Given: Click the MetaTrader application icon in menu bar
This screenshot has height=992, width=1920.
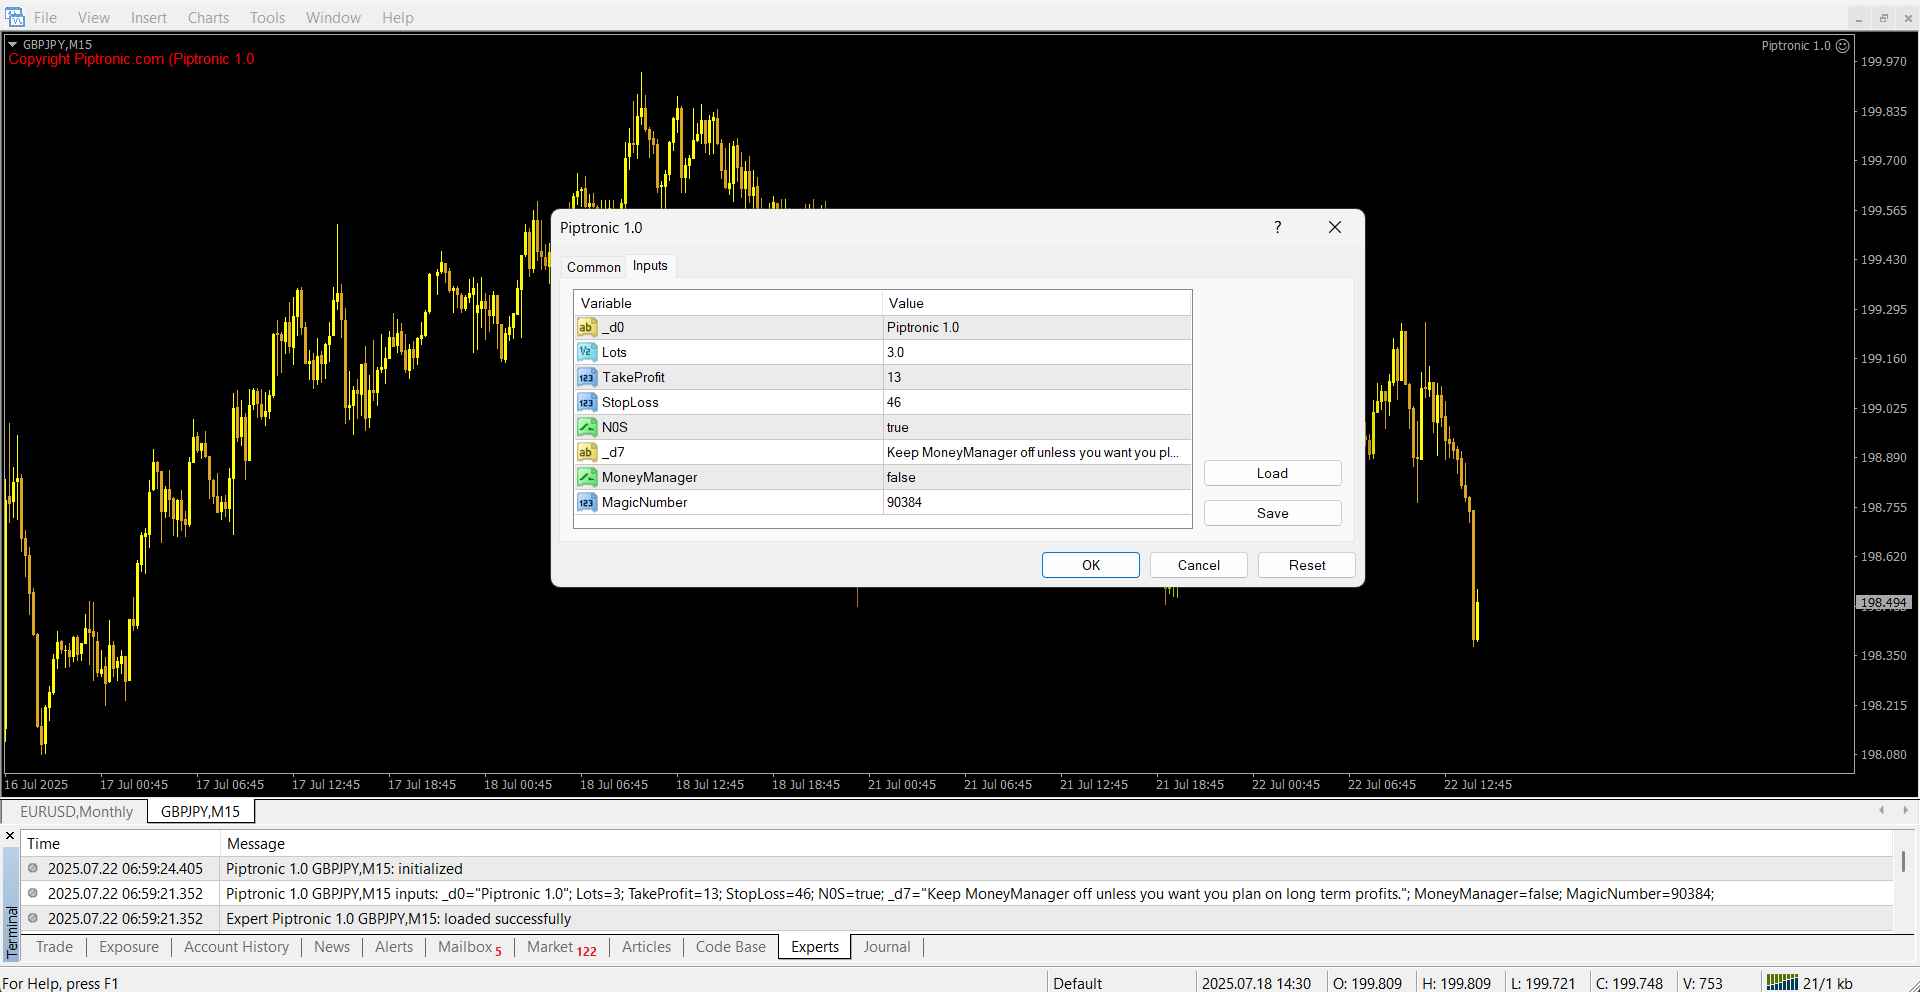Looking at the screenshot, I should tap(15, 17).
